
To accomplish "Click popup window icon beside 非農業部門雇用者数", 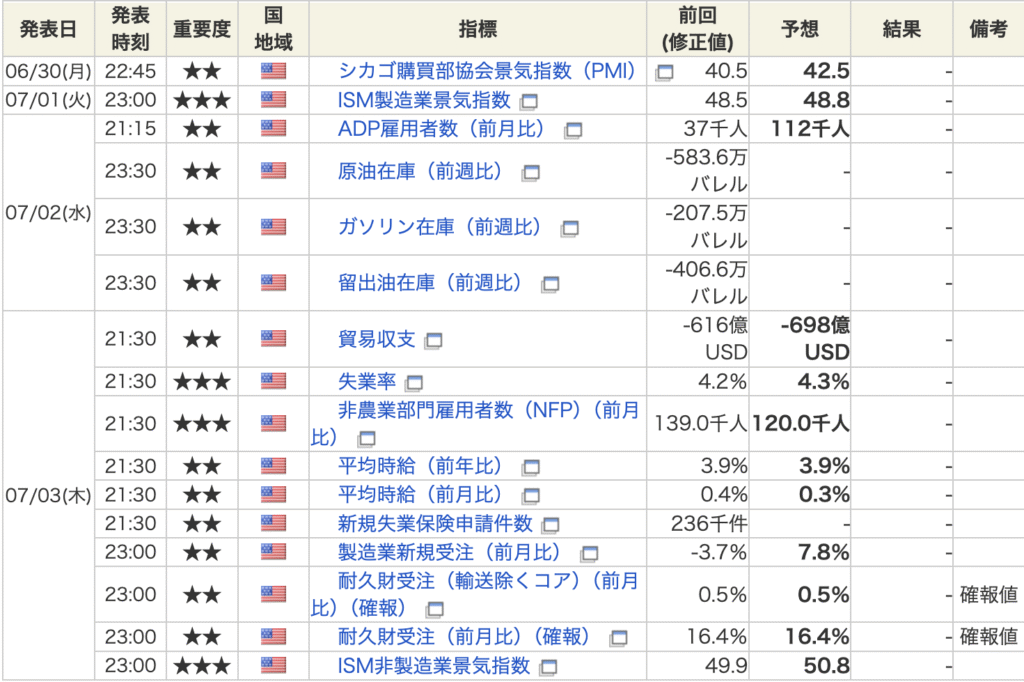I will point(367,438).
